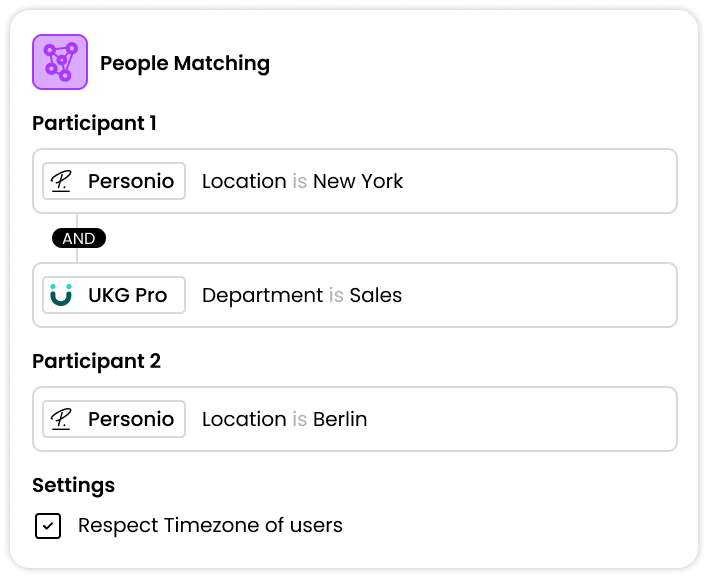This screenshot has width=706, height=576.
Task: Click the New York location value
Action: pyautogui.click(x=358, y=181)
